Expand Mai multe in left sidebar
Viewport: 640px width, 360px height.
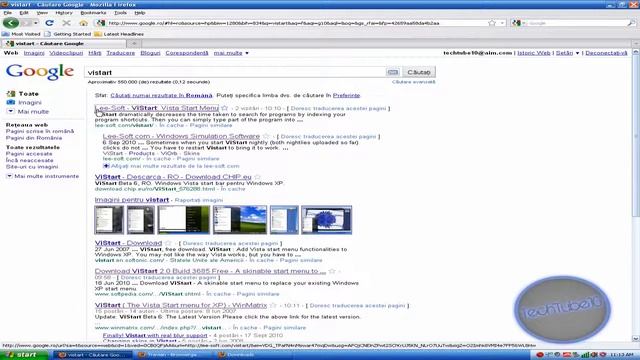[28, 111]
